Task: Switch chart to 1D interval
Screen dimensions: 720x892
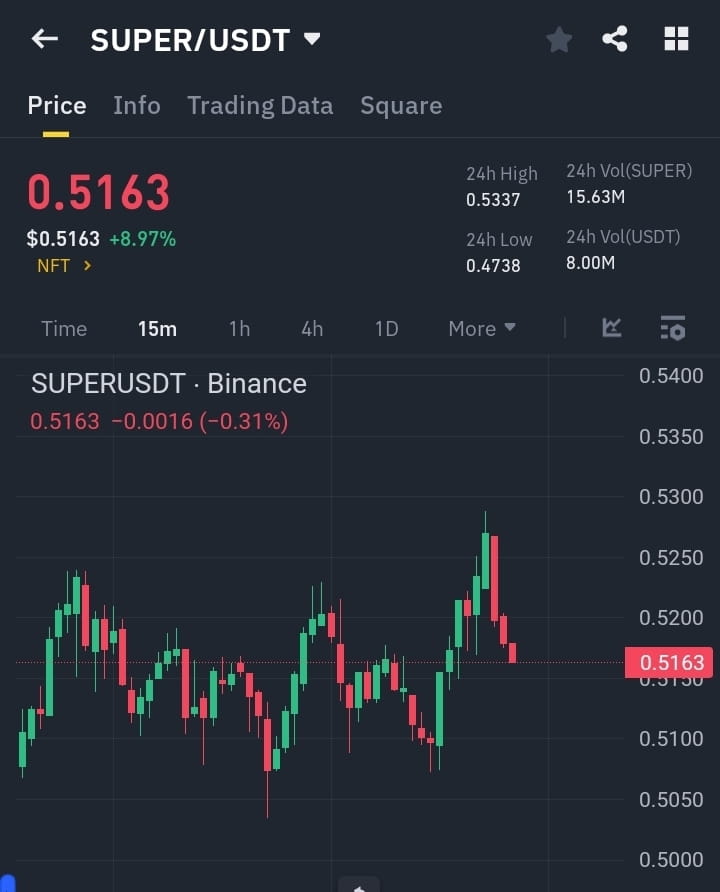Action: pyautogui.click(x=386, y=328)
